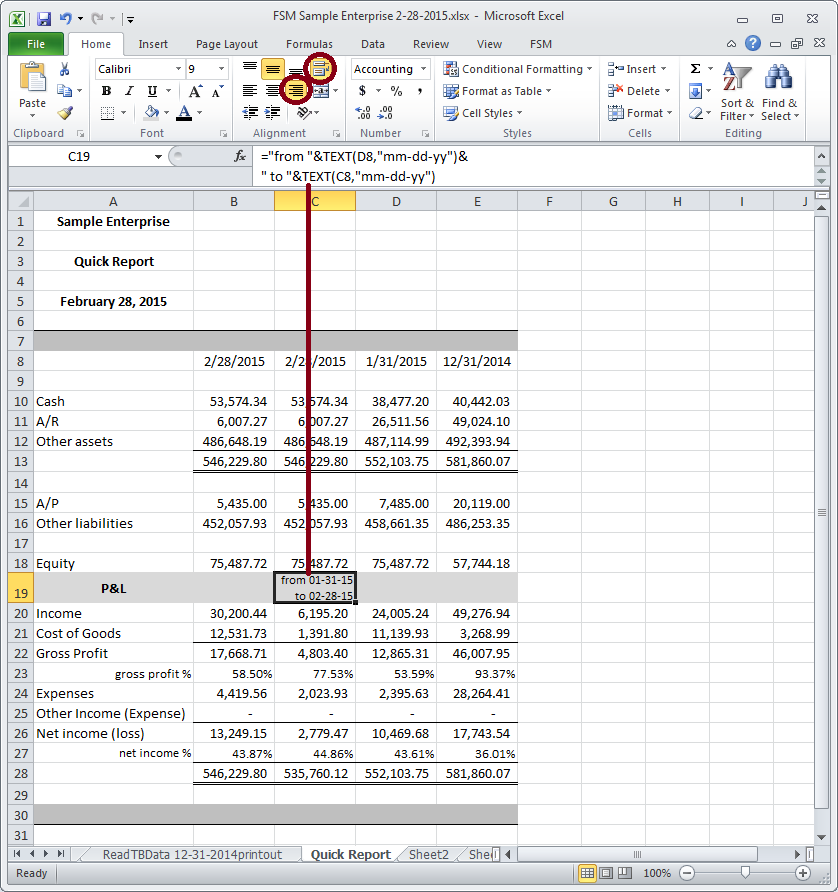
Task: Switch to the Sheet2 worksheet tab
Action: pos(428,854)
